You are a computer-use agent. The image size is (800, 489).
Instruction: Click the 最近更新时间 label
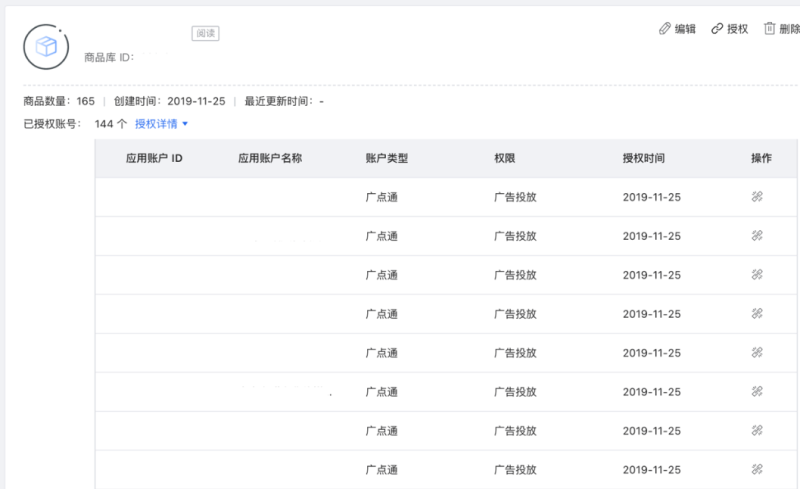click(279, 101)
